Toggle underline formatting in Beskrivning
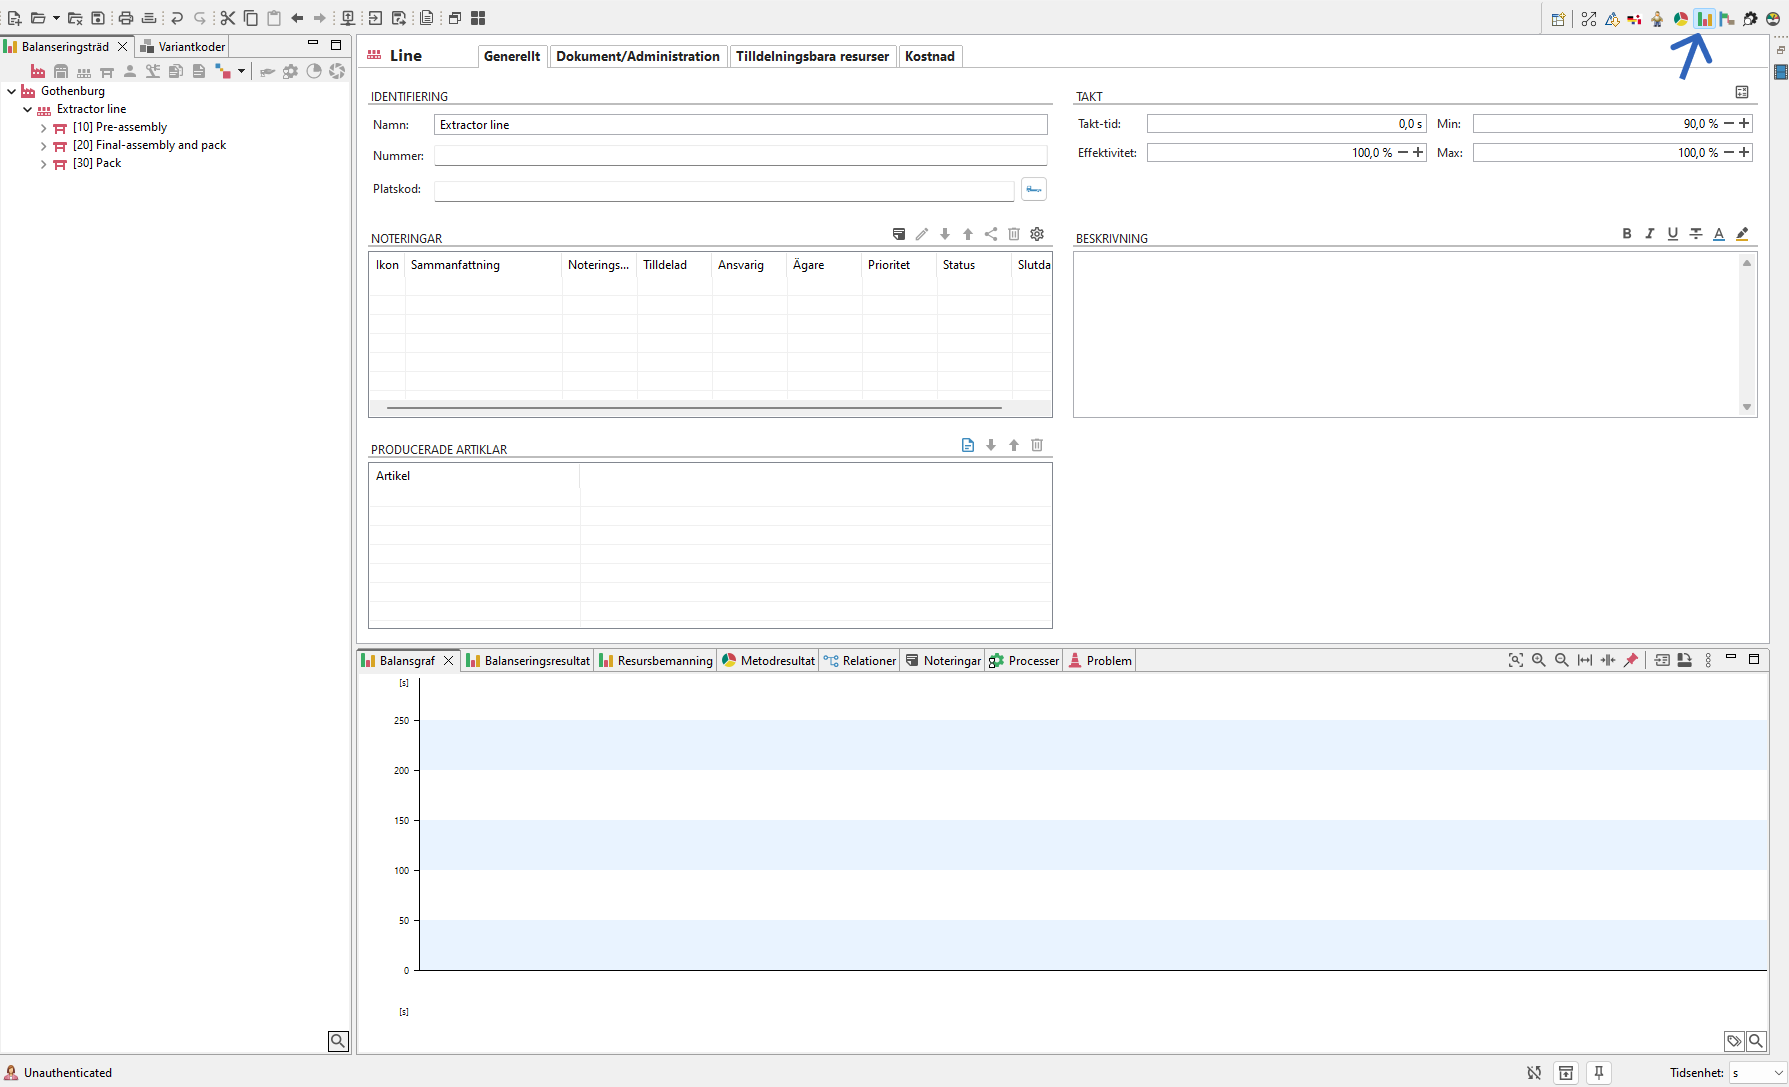This screenshot has width=1789, height=1087. pos(1673,234)
